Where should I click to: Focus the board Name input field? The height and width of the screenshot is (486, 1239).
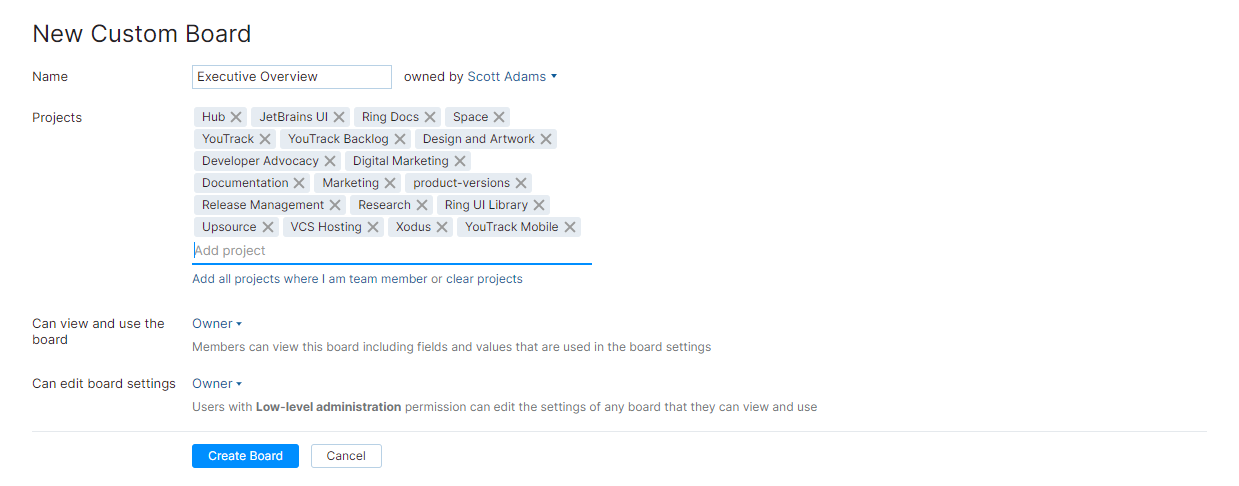[291, 77]
